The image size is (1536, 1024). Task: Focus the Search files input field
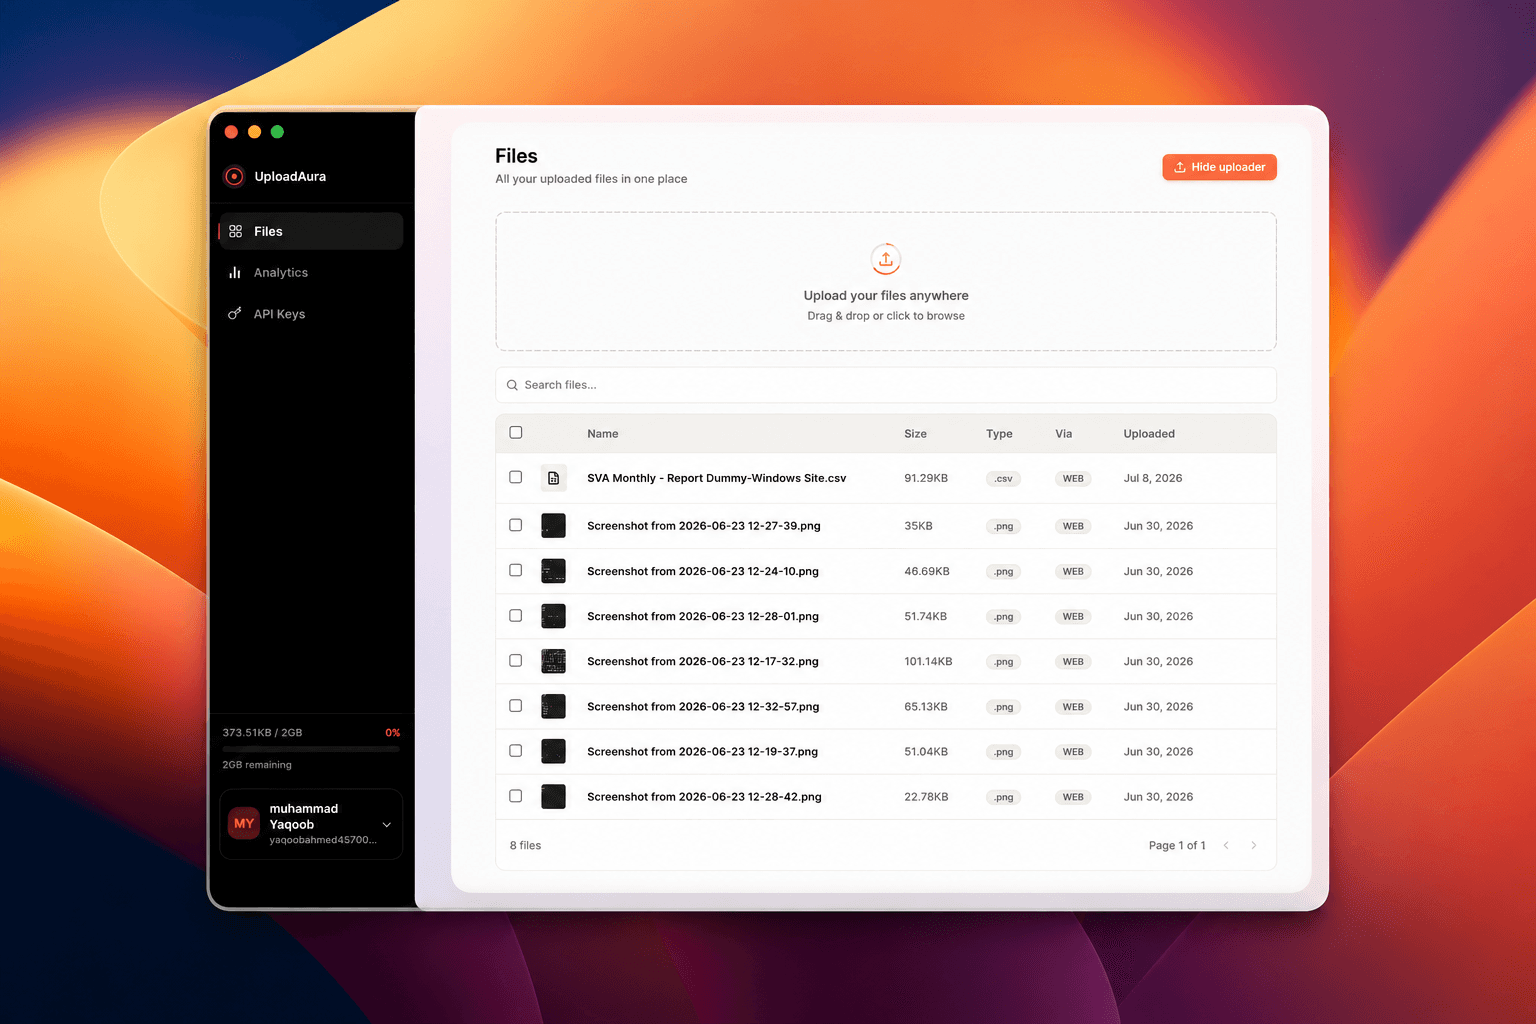click(886, 385)
